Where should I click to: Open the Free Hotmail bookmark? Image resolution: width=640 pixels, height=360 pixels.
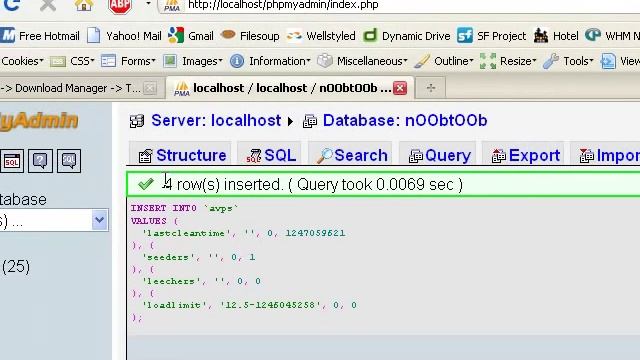coord(40,36)
